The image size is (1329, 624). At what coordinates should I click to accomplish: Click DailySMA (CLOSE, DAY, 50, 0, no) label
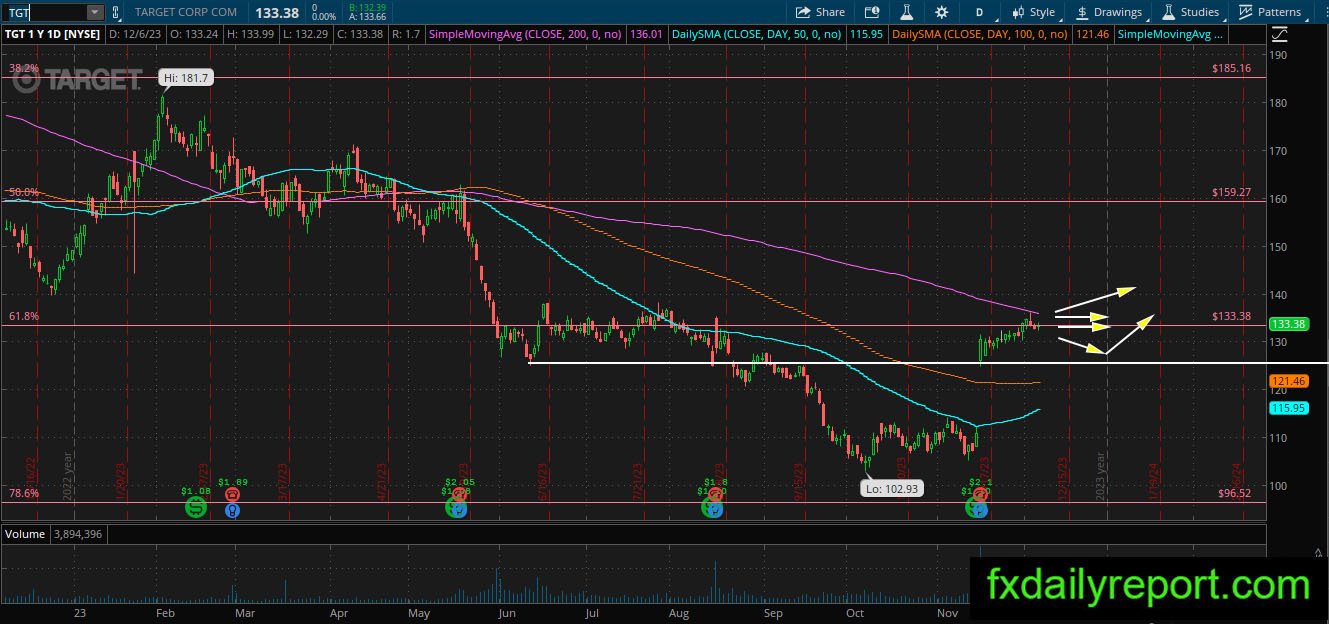click(x=758, y=34)
